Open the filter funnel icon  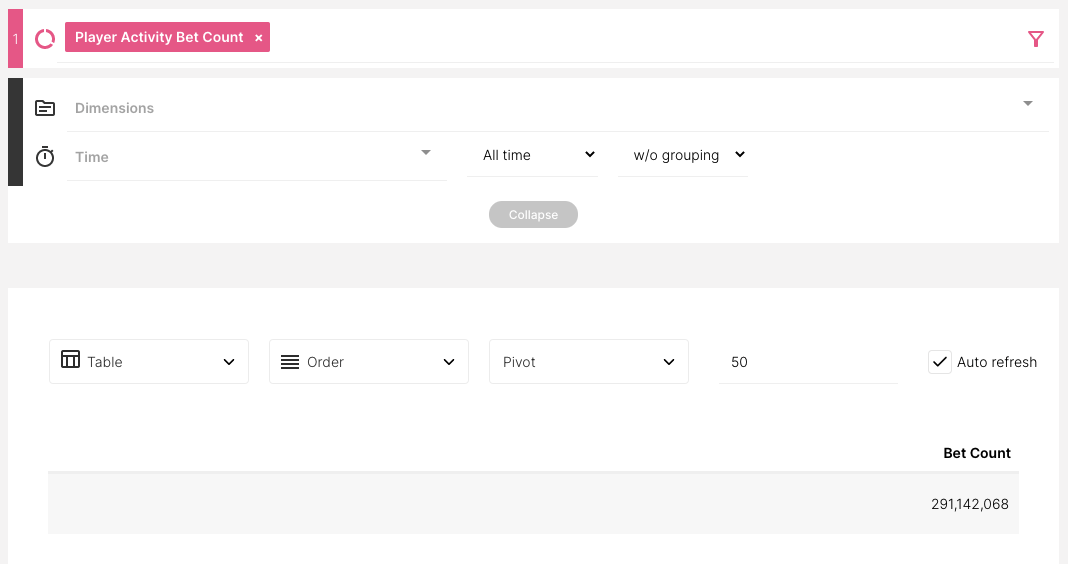[1036, 39]
